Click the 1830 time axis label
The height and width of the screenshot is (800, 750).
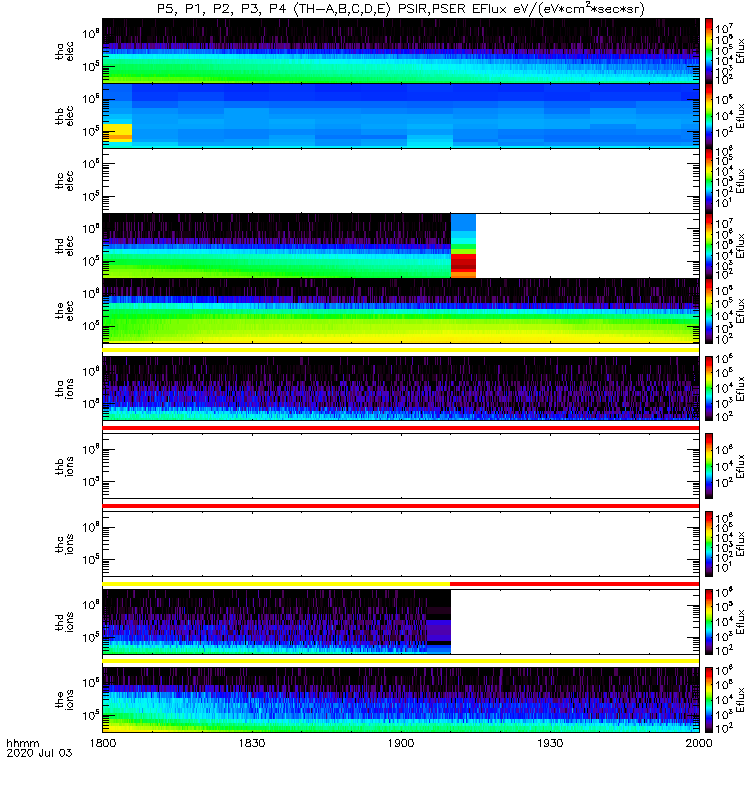coord(252,743)
